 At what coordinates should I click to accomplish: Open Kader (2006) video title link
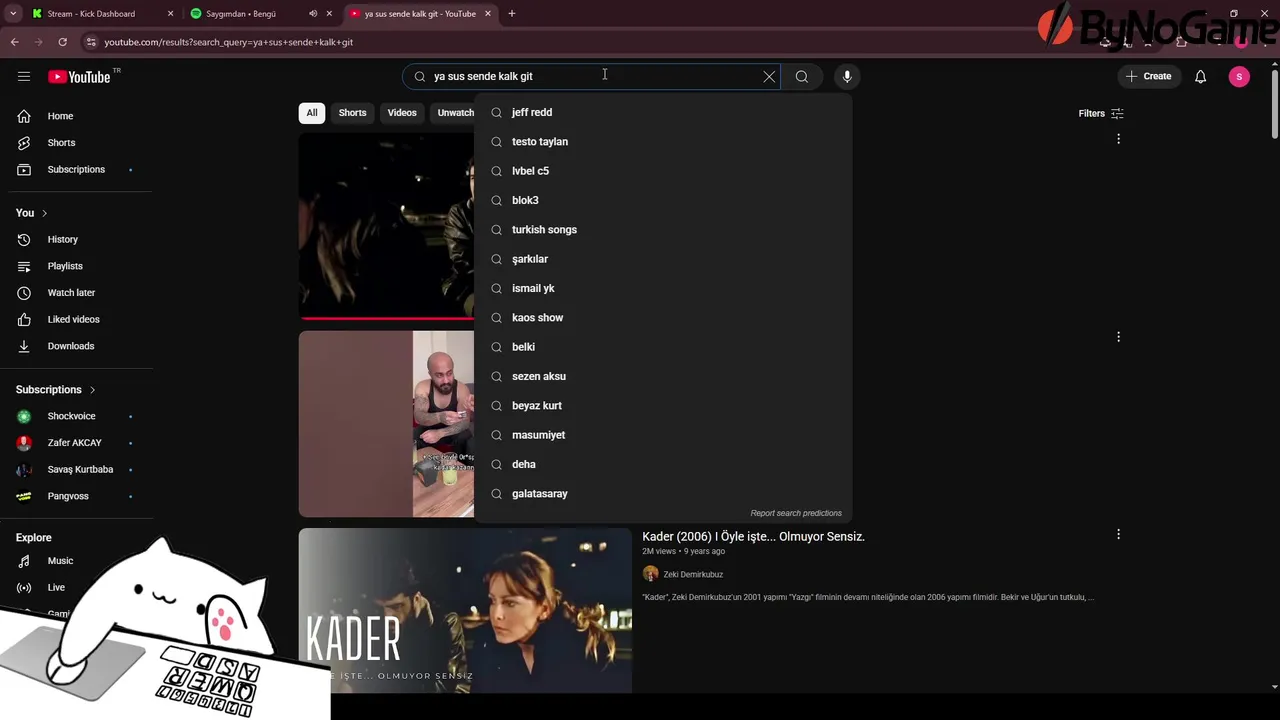[x=753, y=537]
